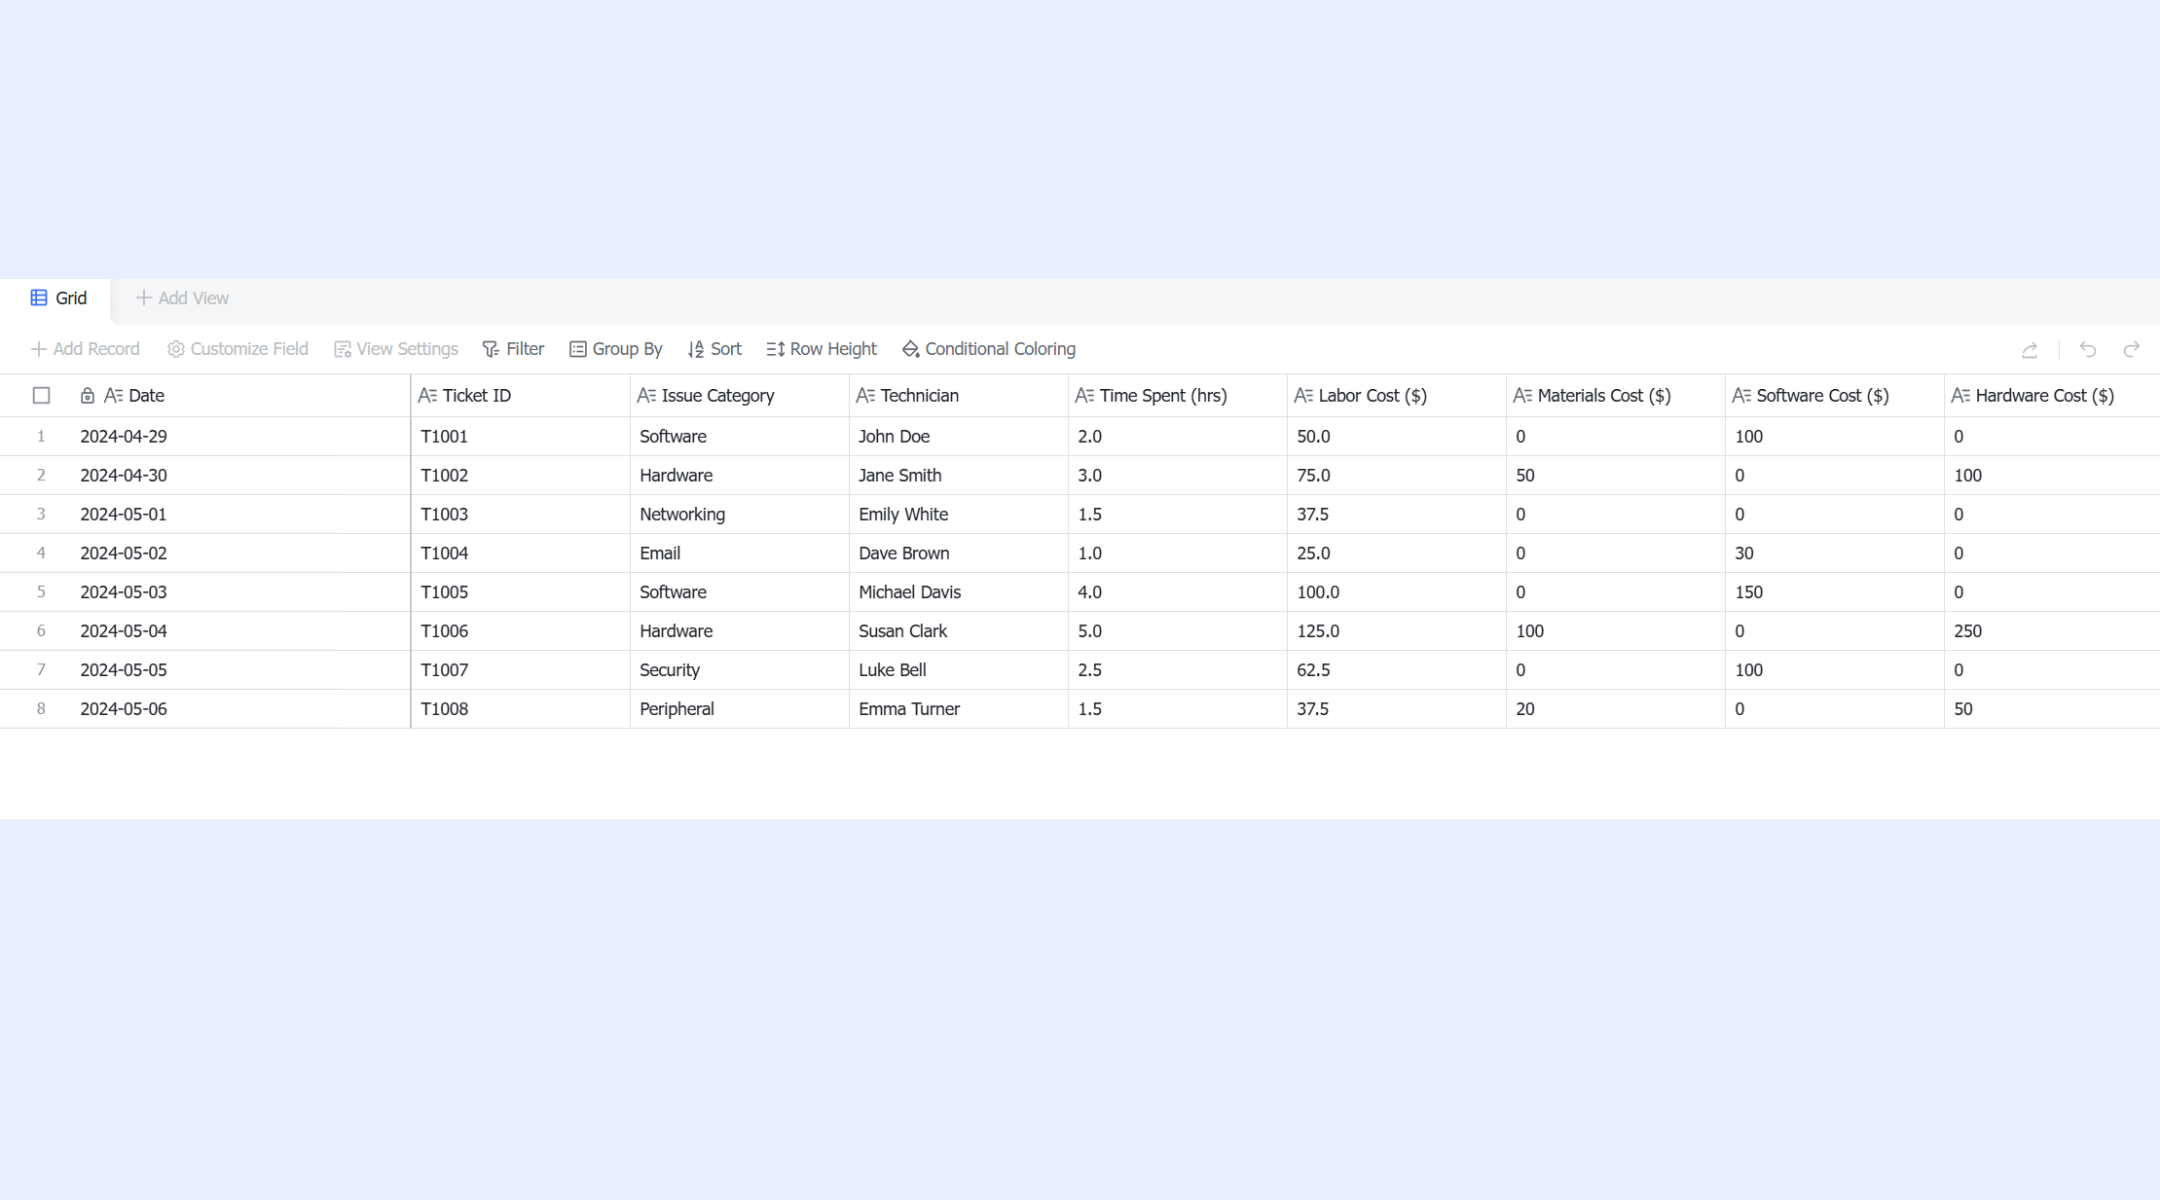Select the Issue Category column header
The image size is (2160, 1200).
point(740,396)
